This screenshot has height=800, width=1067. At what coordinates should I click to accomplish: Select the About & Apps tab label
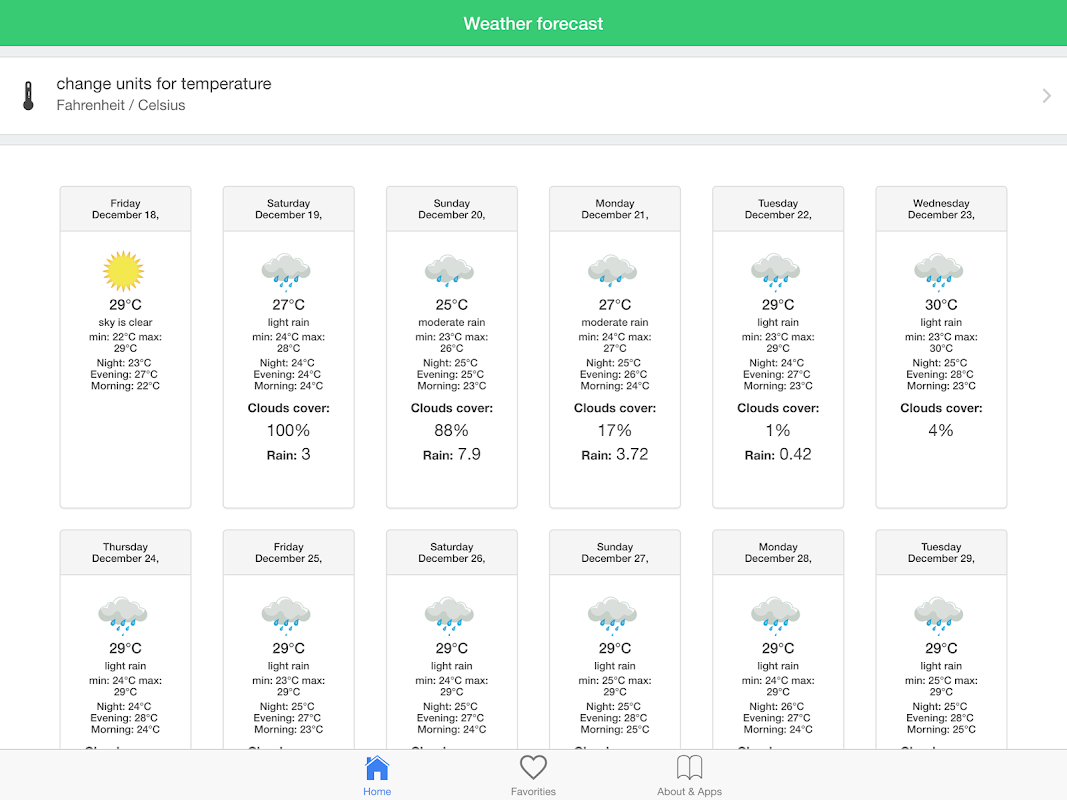coord(689,791)
